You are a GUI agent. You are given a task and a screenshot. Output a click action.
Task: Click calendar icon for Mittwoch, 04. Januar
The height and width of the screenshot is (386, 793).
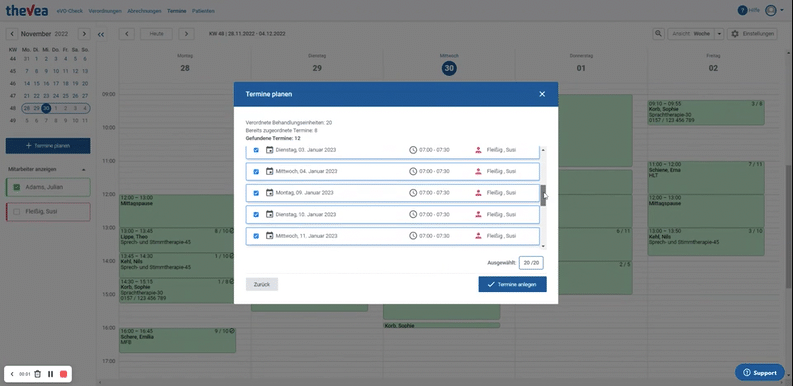pos(270,171)
